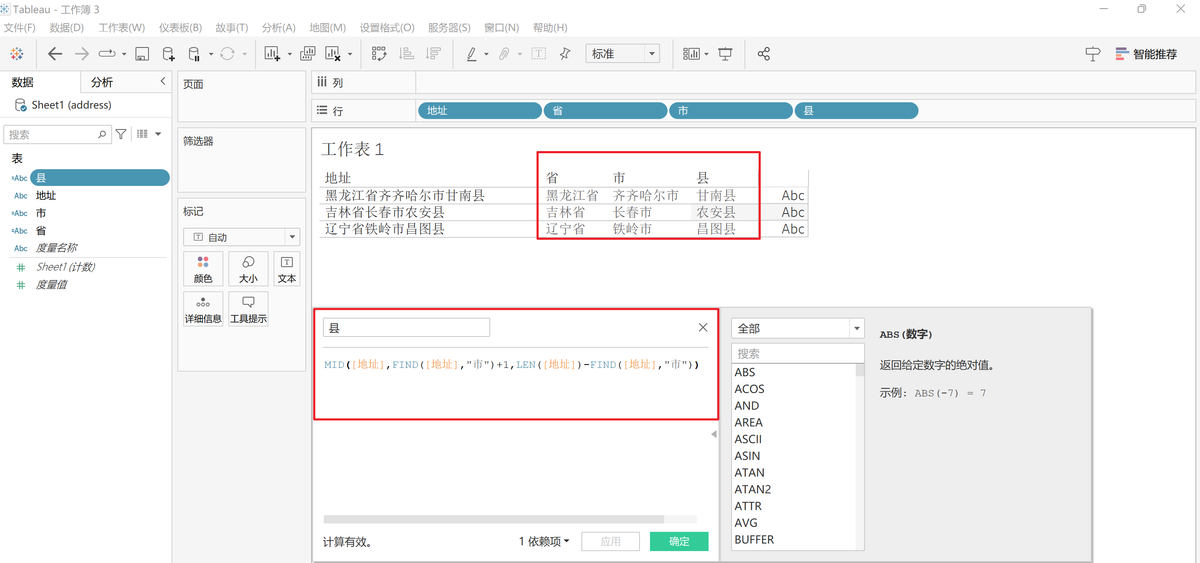This screenshot has width=1200, height=563.
Task: Click the highlight pen icon
Action: [x=471, y=54]
